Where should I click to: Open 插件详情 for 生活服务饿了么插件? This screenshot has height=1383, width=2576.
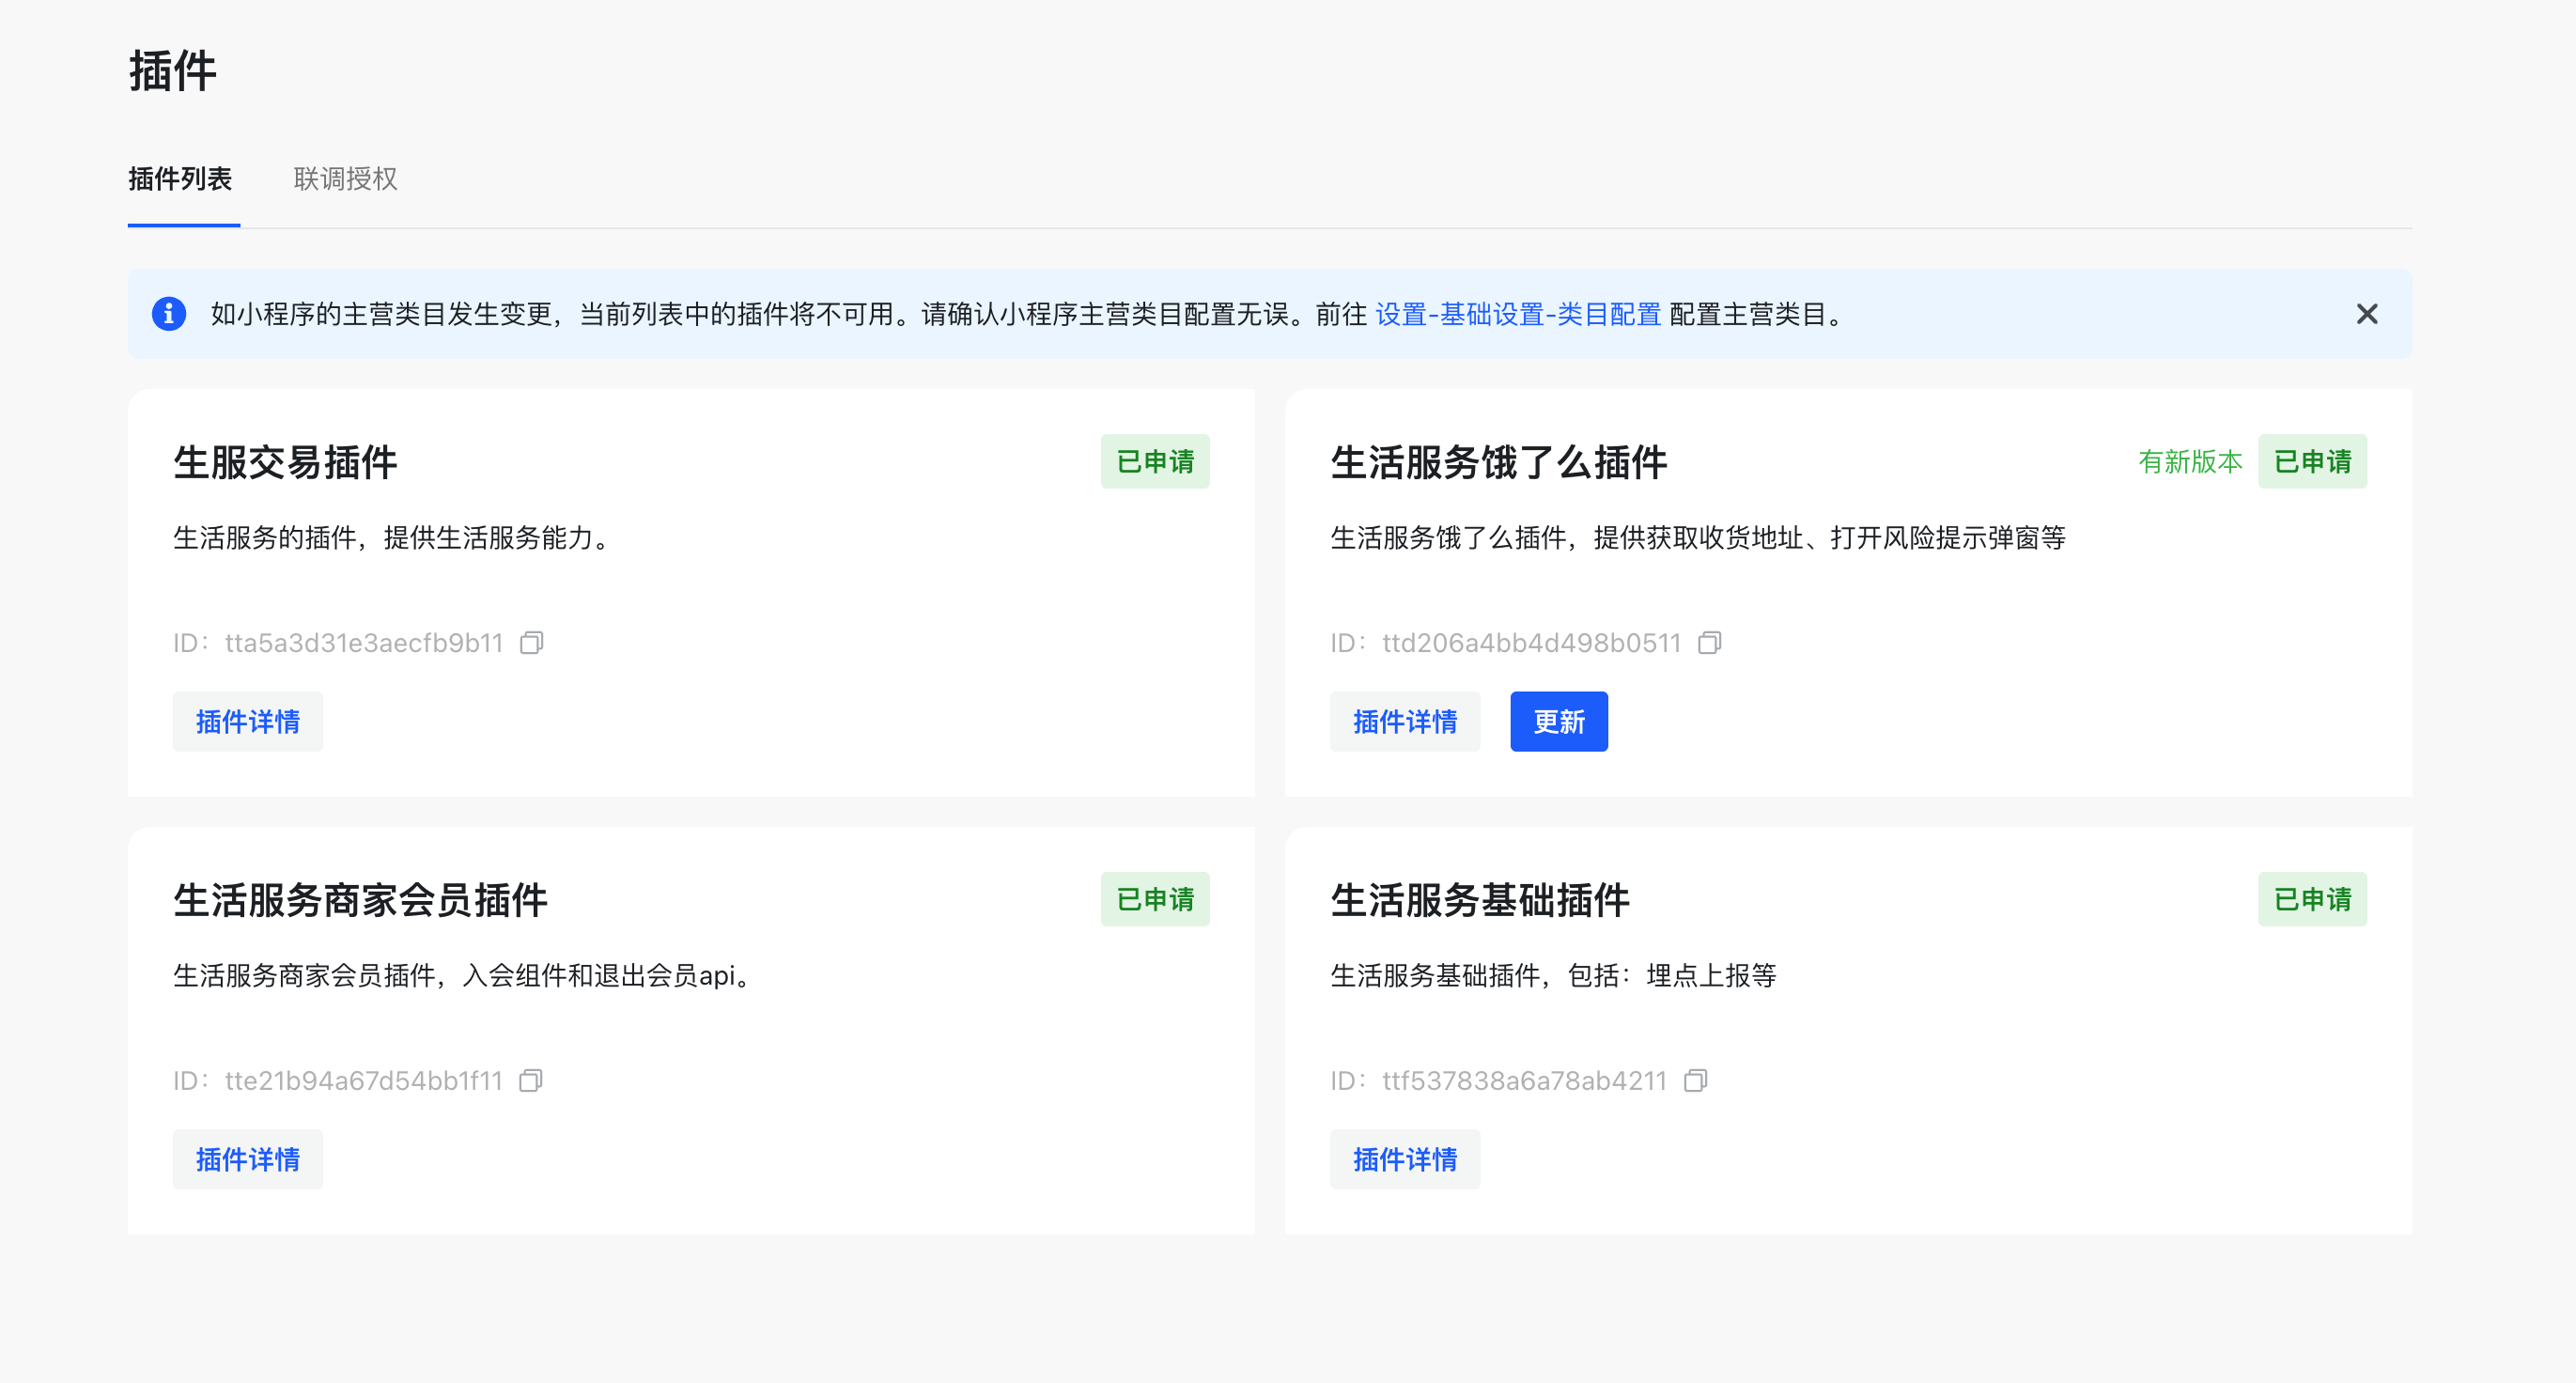pos(1404,721)
